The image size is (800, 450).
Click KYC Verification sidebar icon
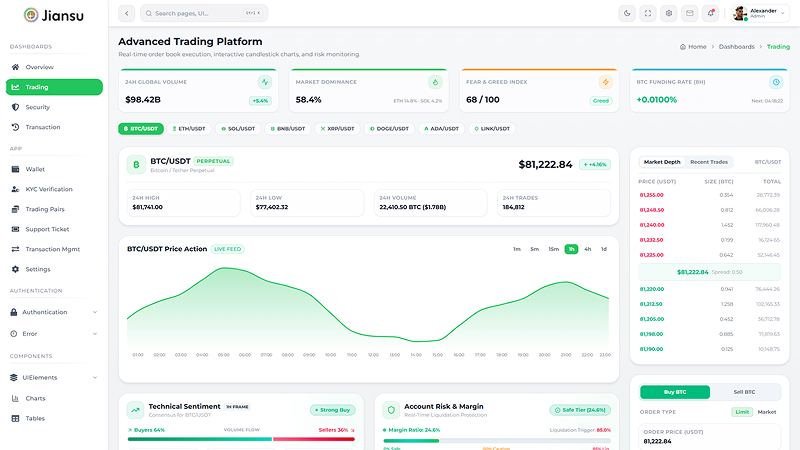pos(15,189)
